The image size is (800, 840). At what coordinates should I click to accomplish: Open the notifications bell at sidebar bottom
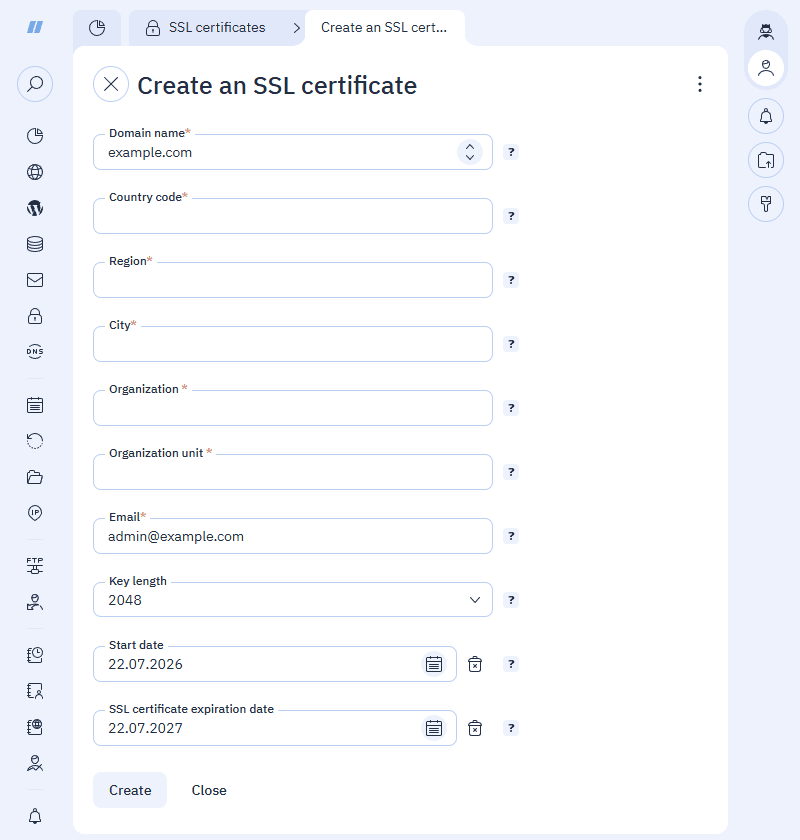35,816
